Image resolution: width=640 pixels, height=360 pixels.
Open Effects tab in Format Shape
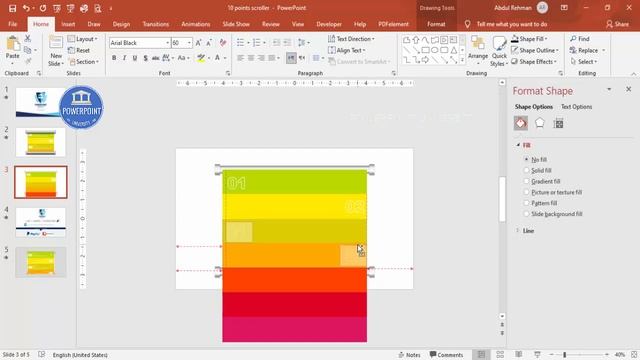point(540,123)
